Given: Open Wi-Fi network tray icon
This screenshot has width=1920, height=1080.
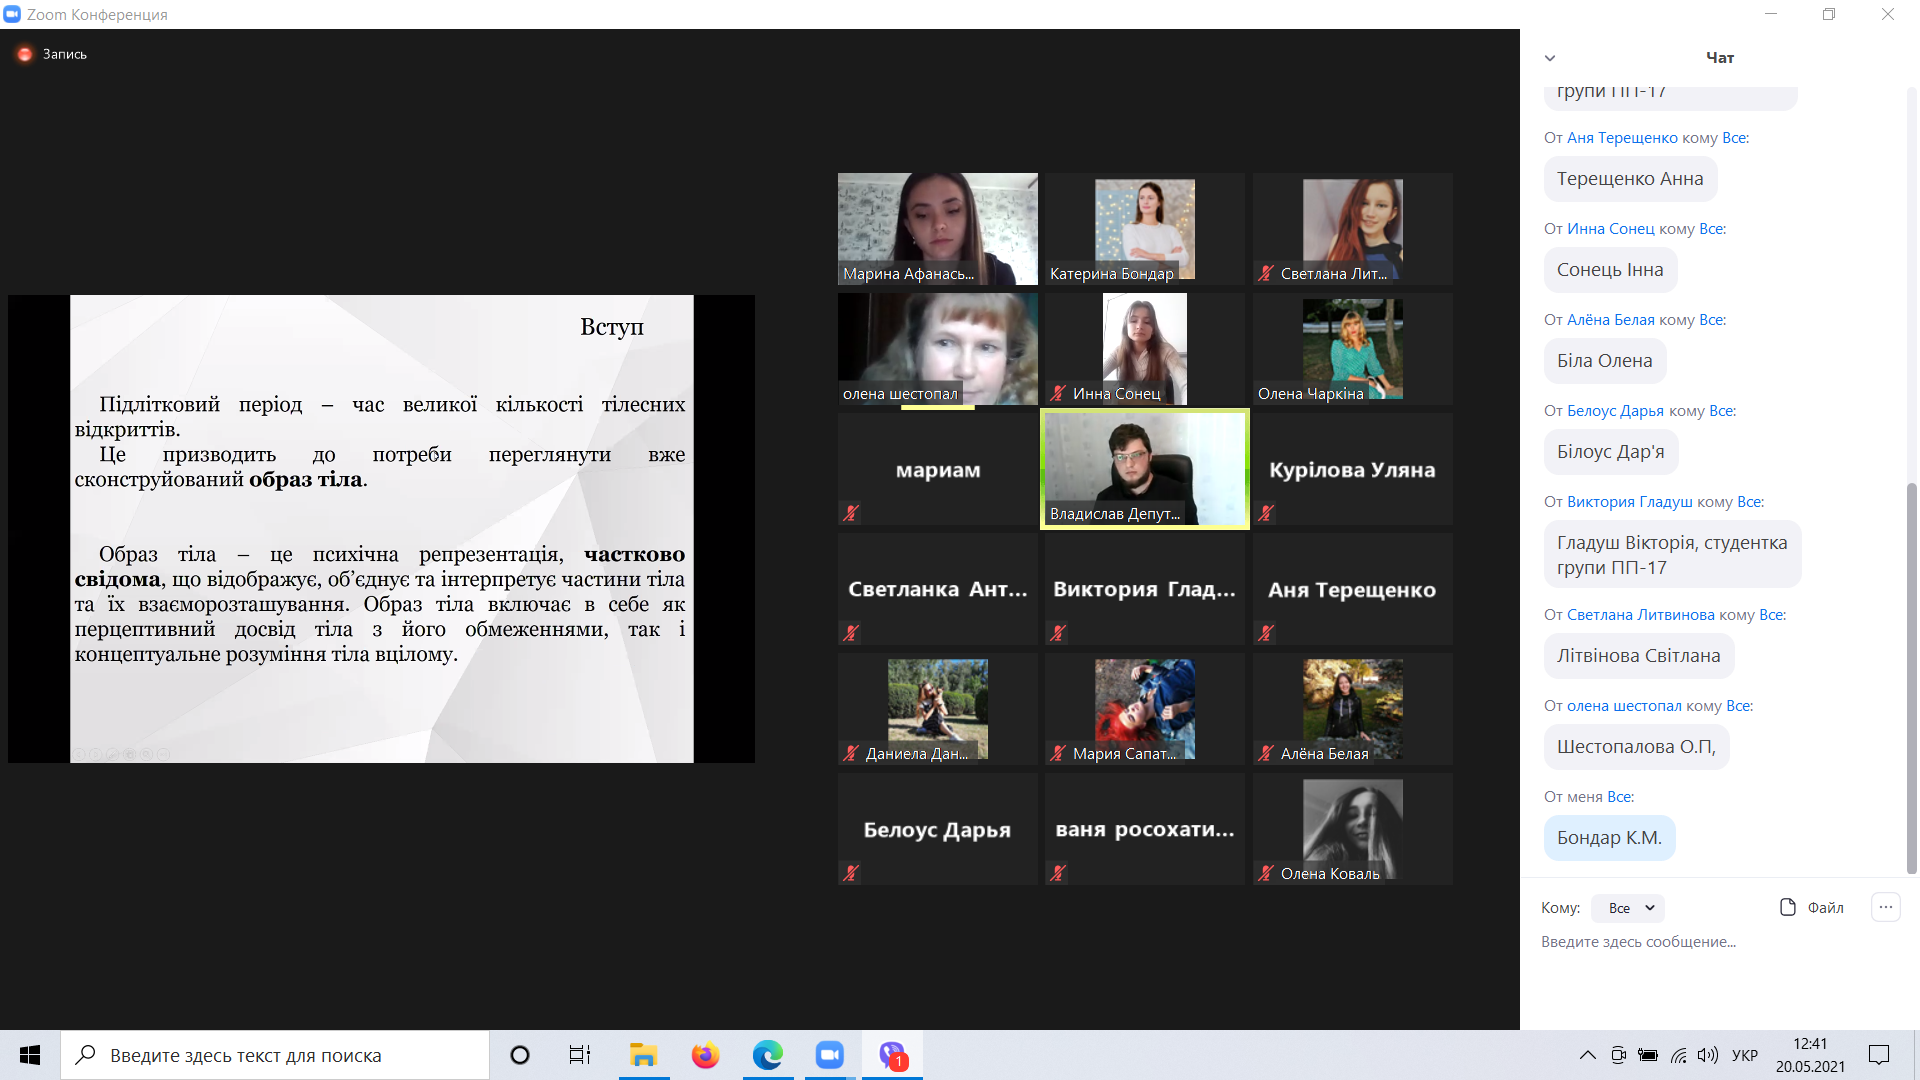Looking at the screenshot, I should coord(1679,1055).
